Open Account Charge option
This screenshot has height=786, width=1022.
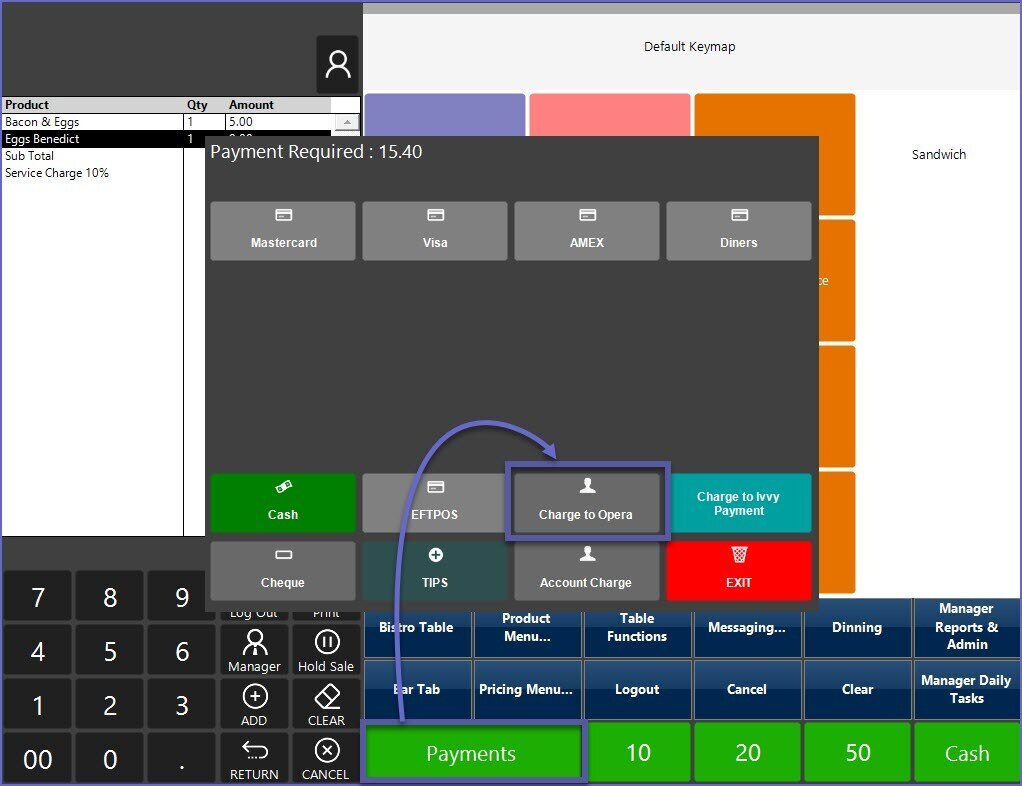pos(586,570)
